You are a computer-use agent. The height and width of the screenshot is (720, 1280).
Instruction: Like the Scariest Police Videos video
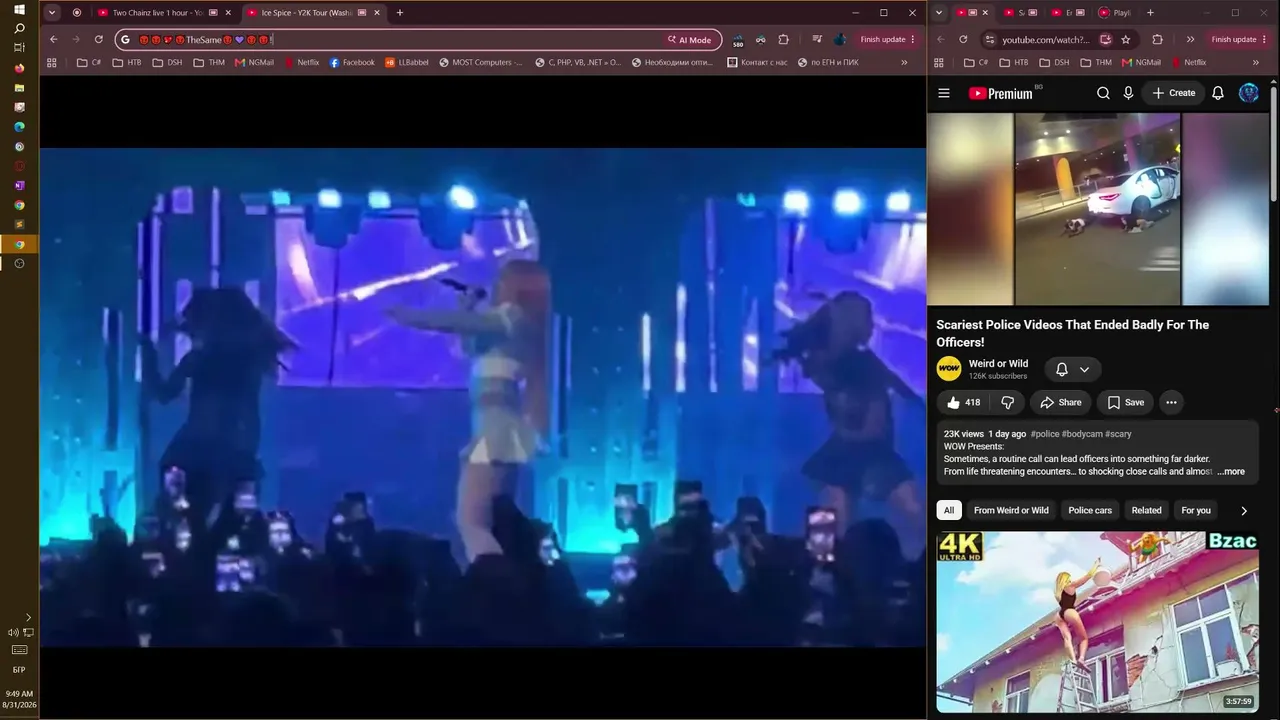[964, 402]
